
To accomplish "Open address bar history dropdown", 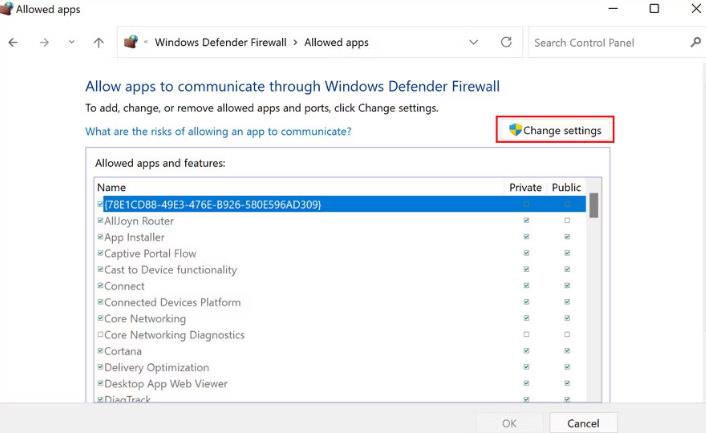I will point(473,42).
